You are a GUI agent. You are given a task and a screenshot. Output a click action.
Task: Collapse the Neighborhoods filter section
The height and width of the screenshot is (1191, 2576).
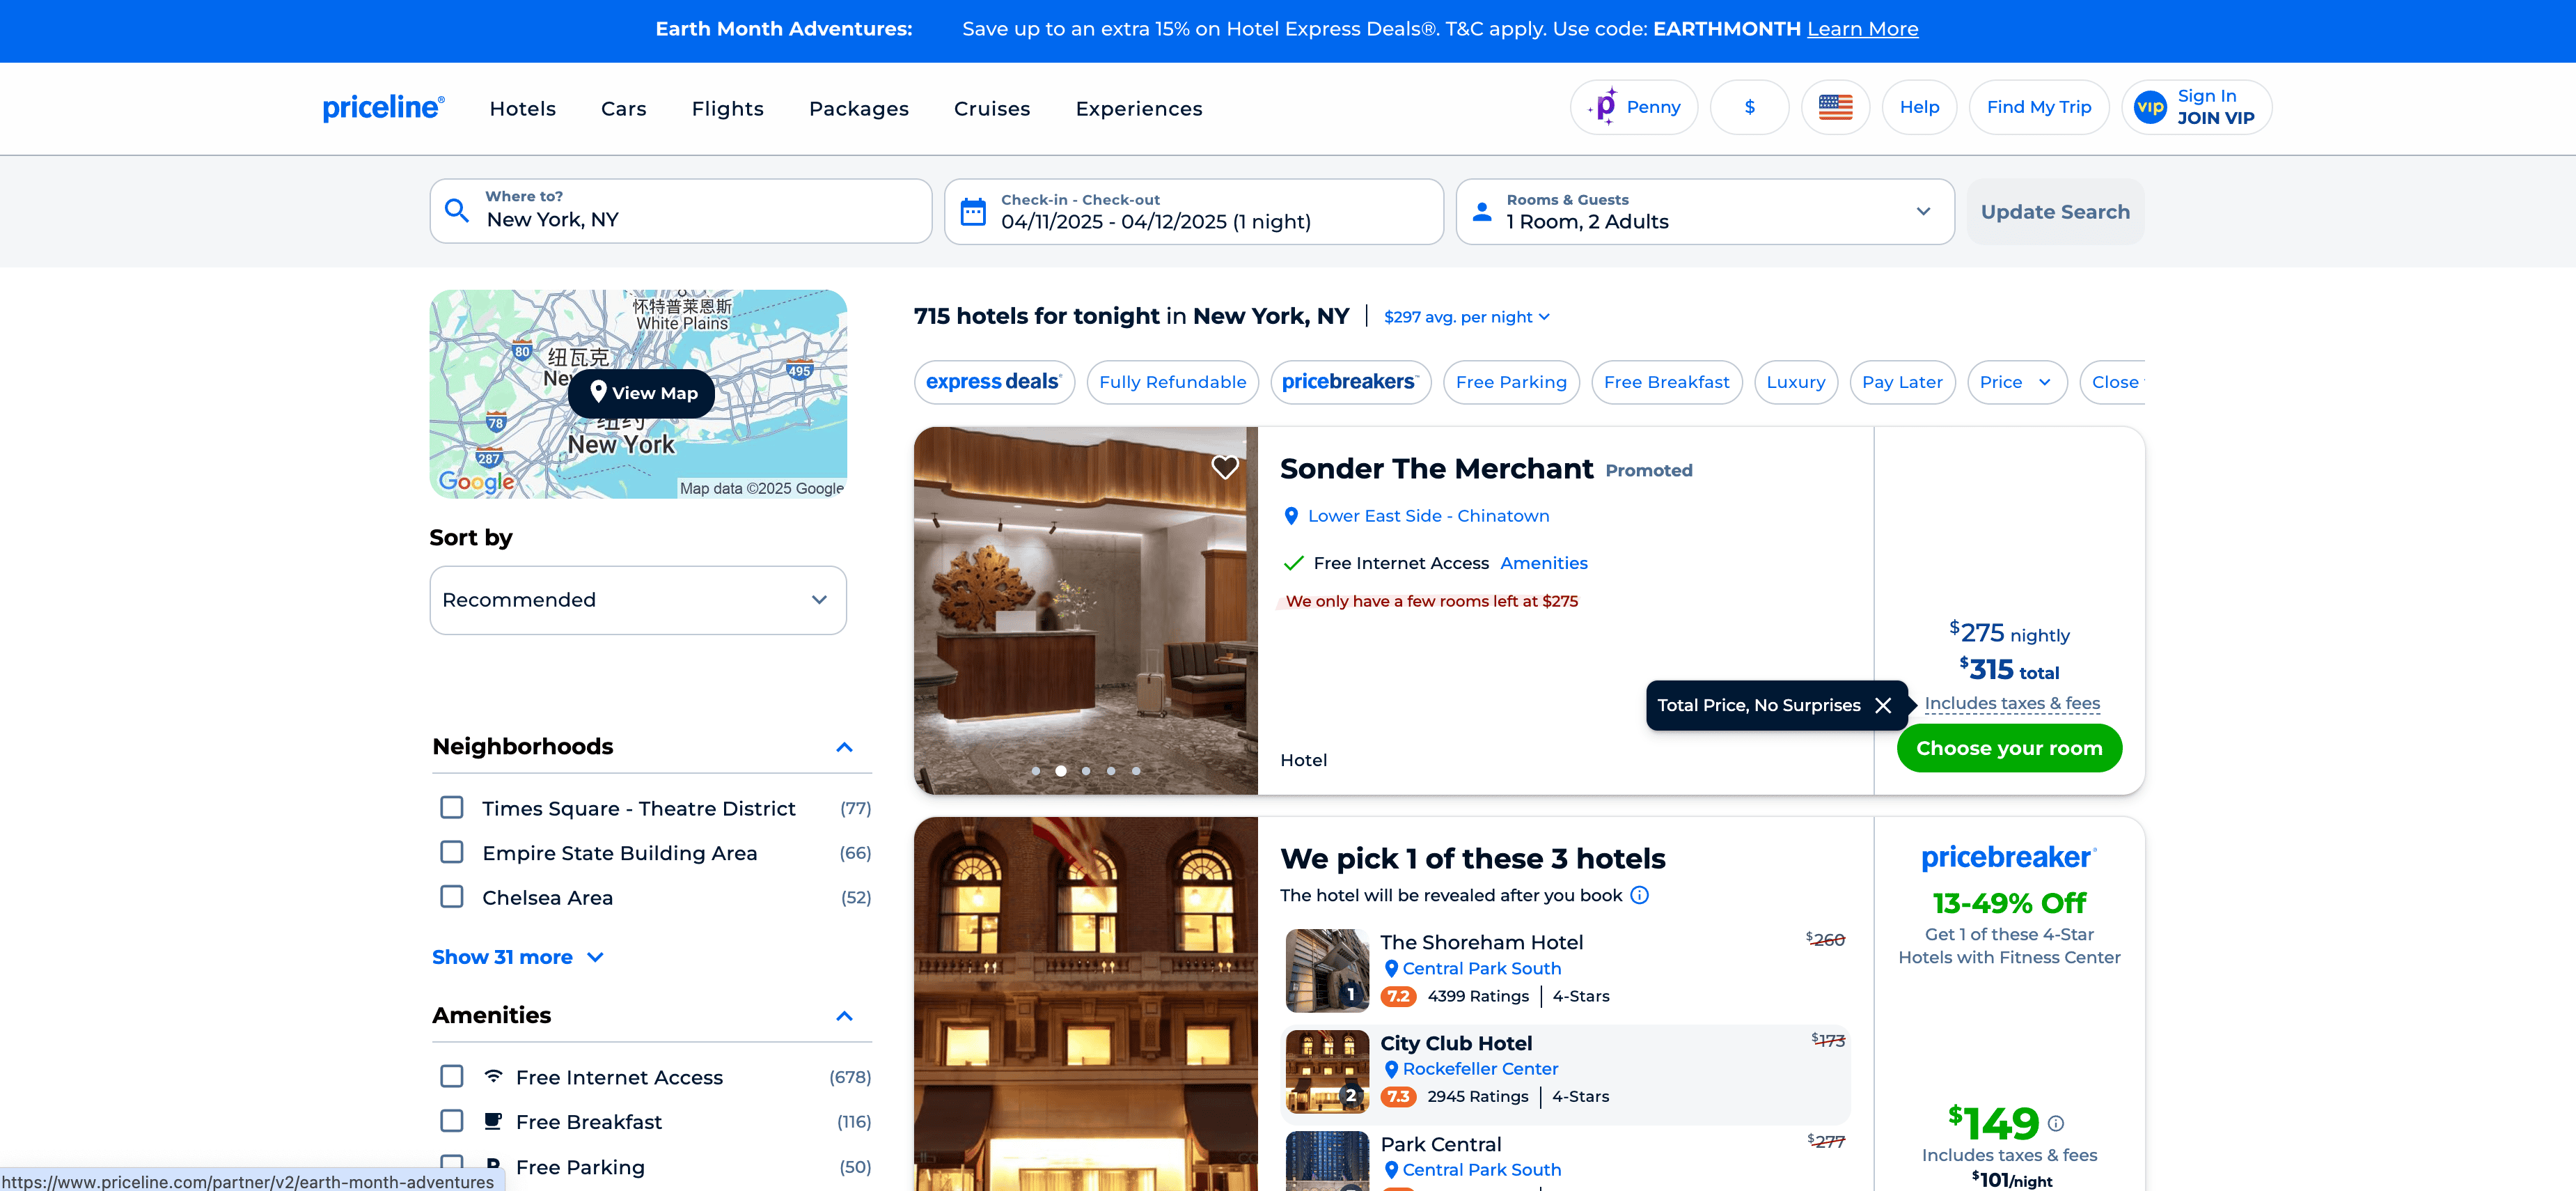point(844,747)
